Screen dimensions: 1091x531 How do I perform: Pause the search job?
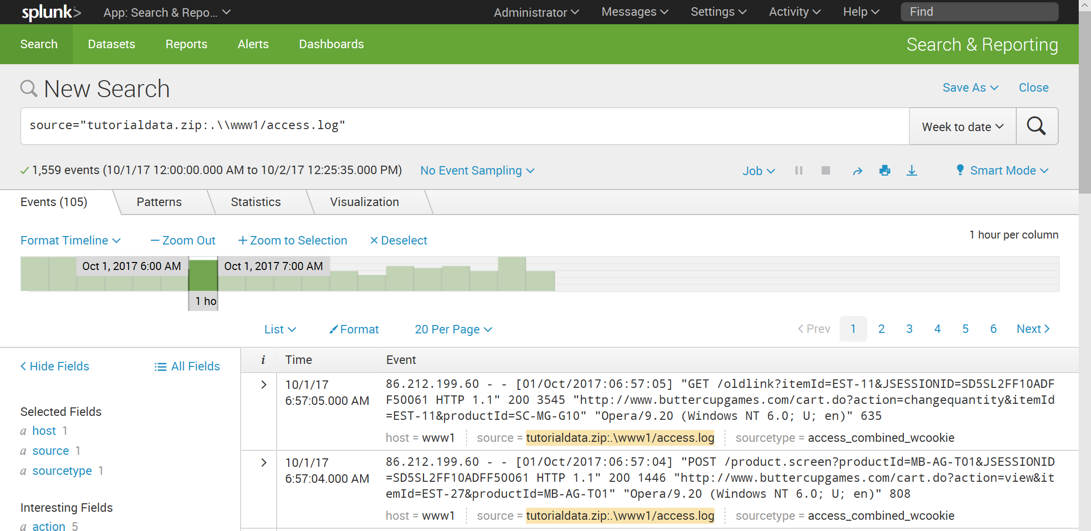(x=799, y=171)
